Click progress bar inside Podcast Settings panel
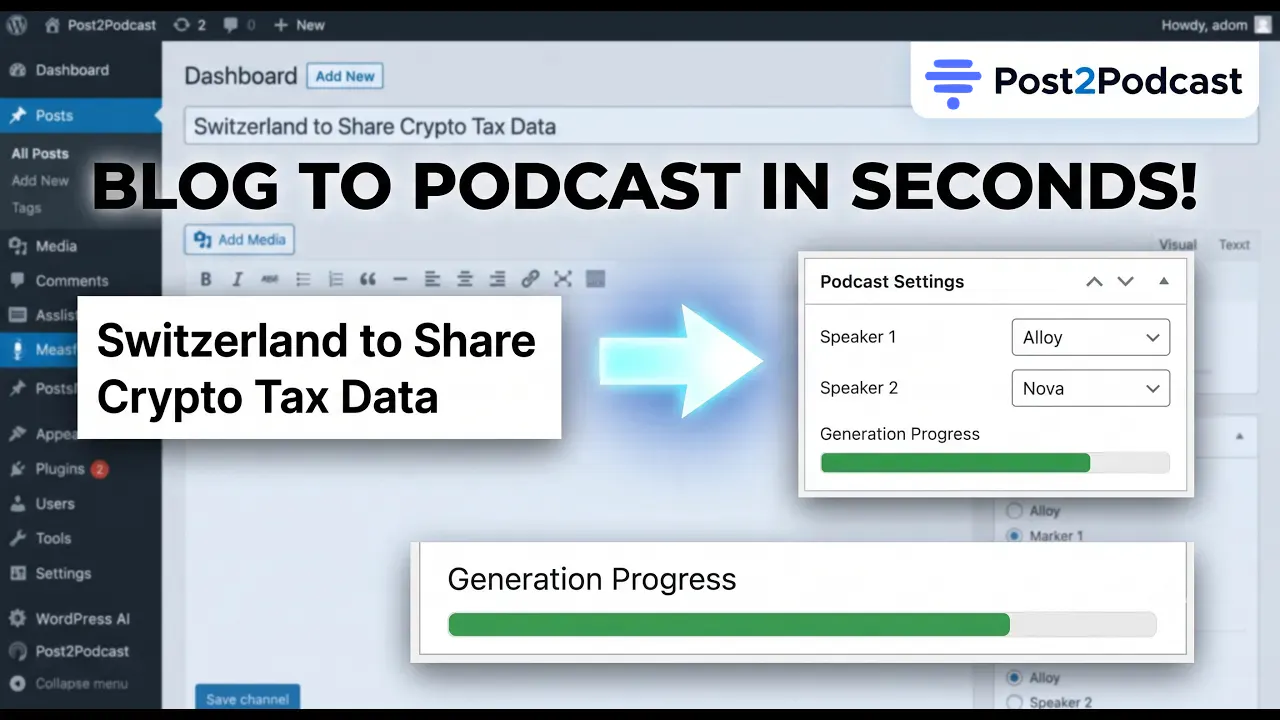Image resolution: width=1280 pixels, height=720 pixels. (x=995, y=463)
